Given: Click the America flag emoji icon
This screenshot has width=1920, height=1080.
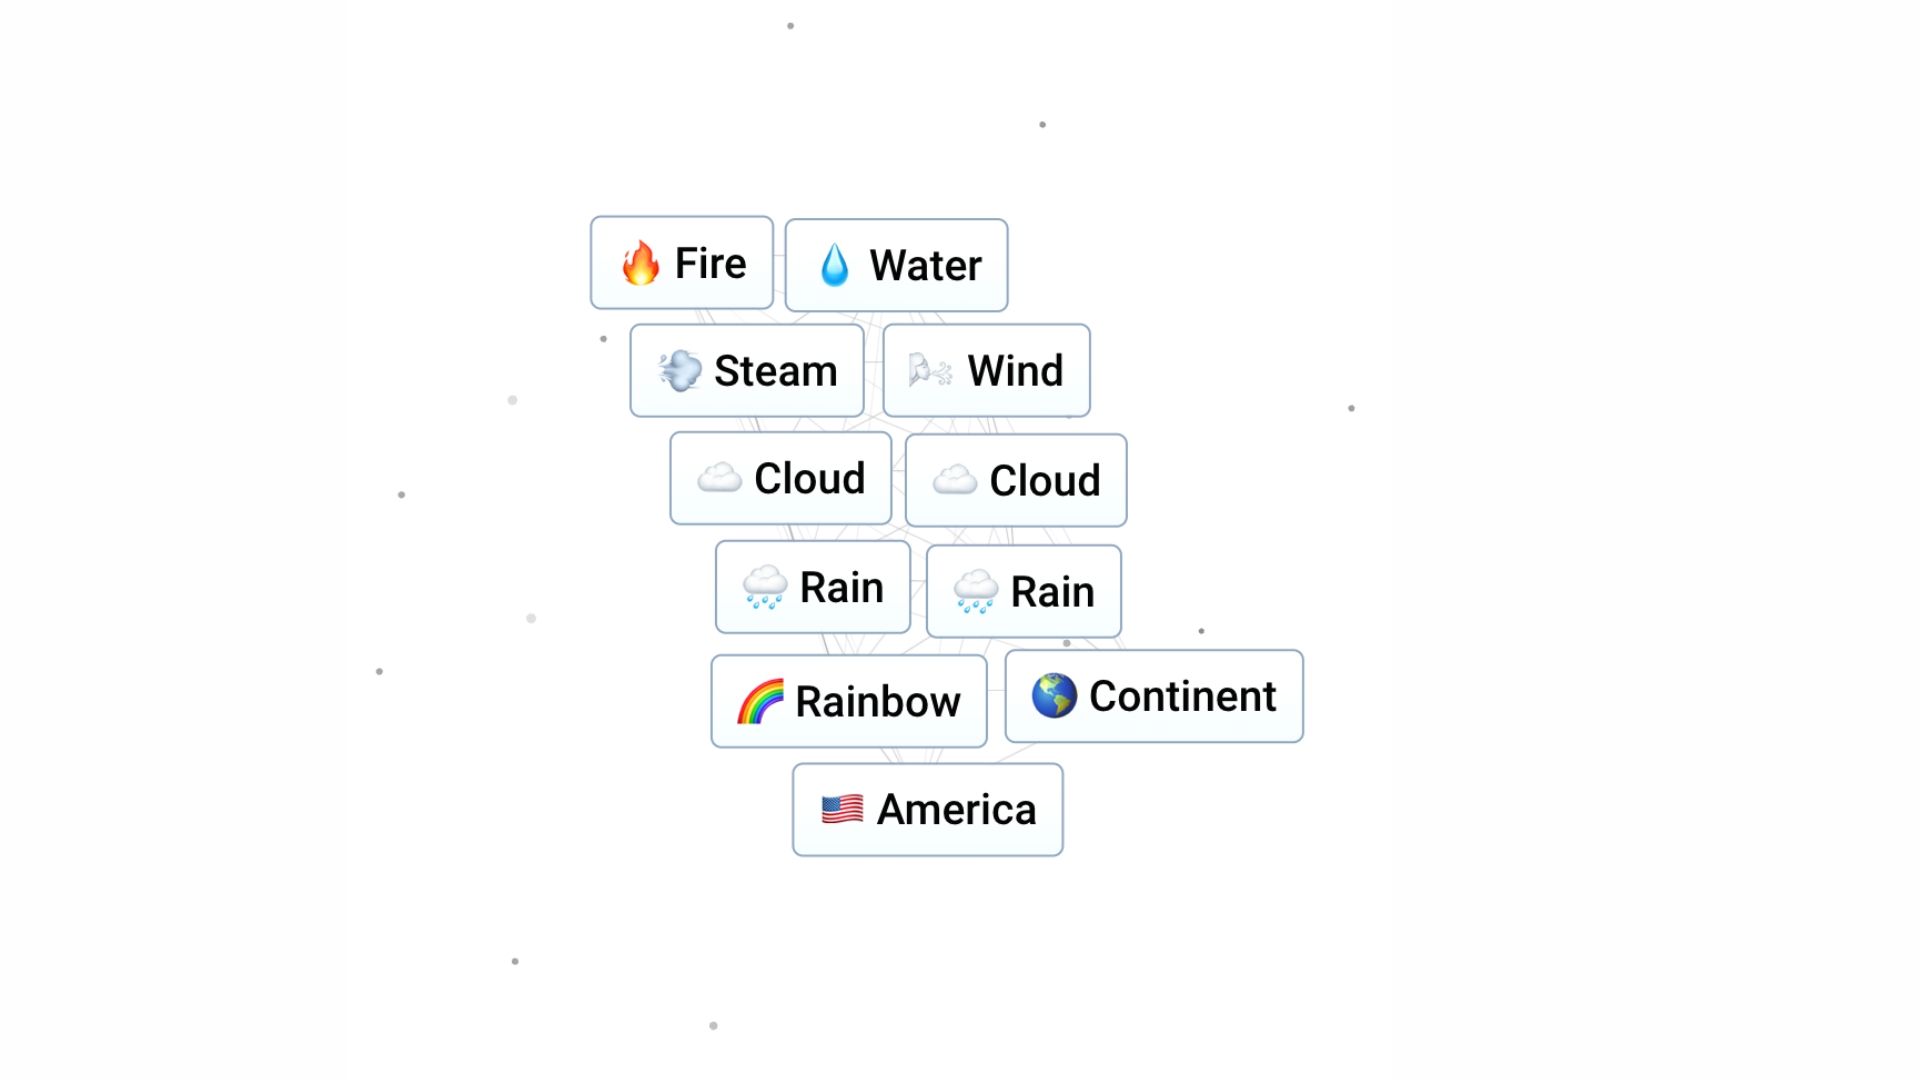Looking at the screenshot, I should pyautogui.click(x=841, y=808).
